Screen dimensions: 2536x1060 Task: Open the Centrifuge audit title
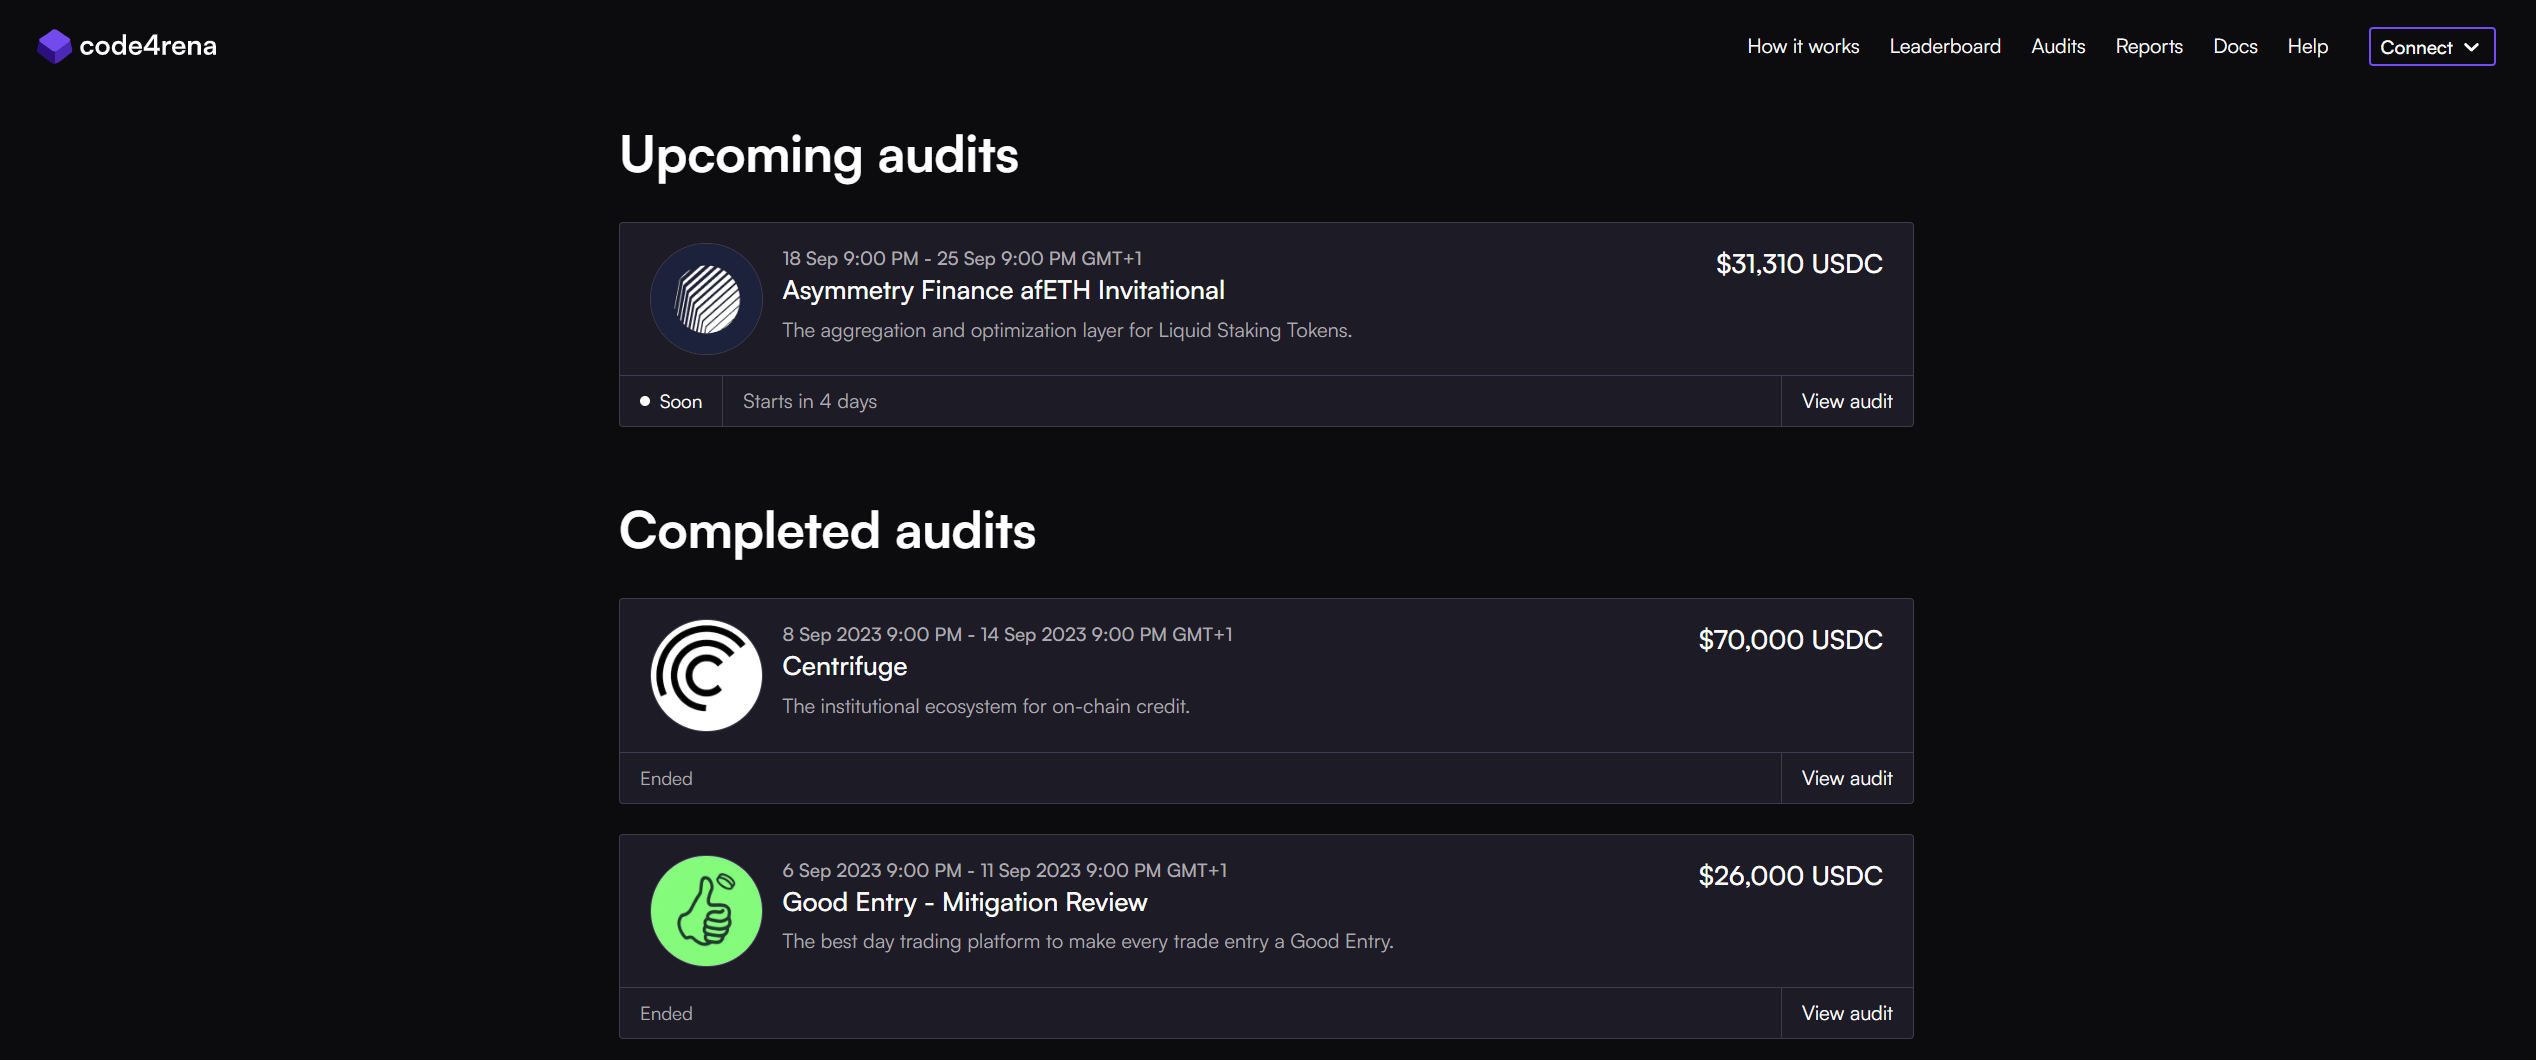[845, 667]
